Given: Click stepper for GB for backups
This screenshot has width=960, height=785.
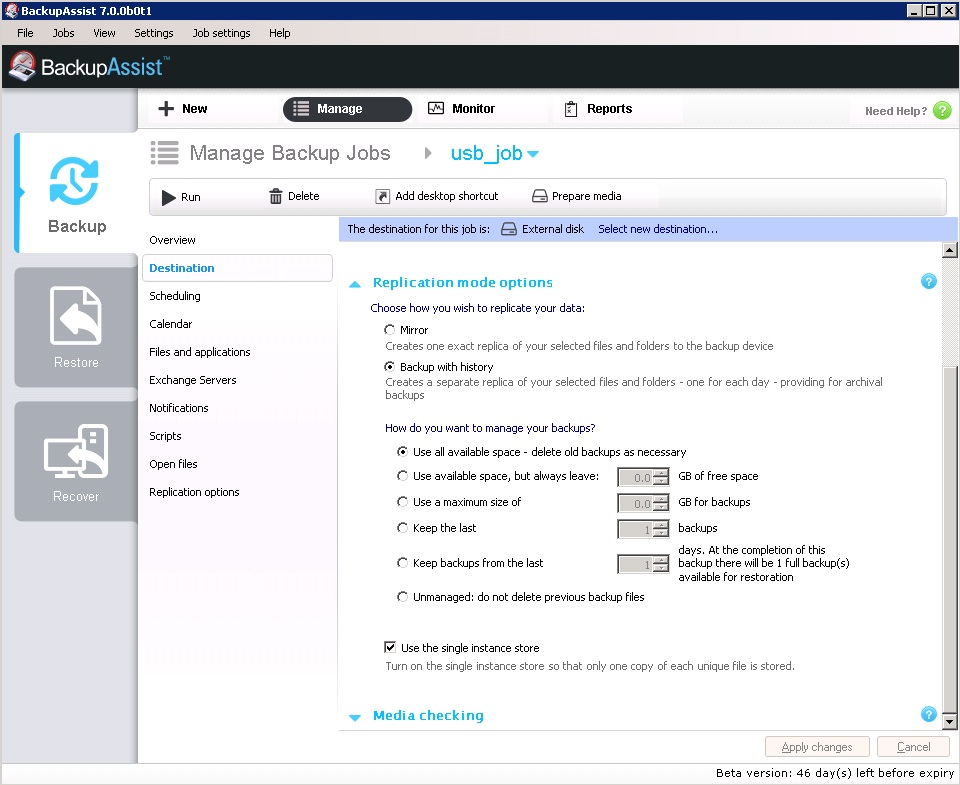Looking at the screenshot, I should (x=661, y=503).
